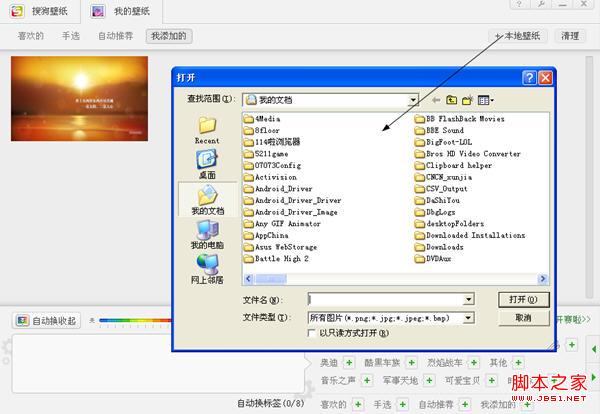Image resolution: width=600 pixels, height=414 pixels.
Task: Open the Auto-recommend (自动推荐) sub-tab
Action: 116,36
